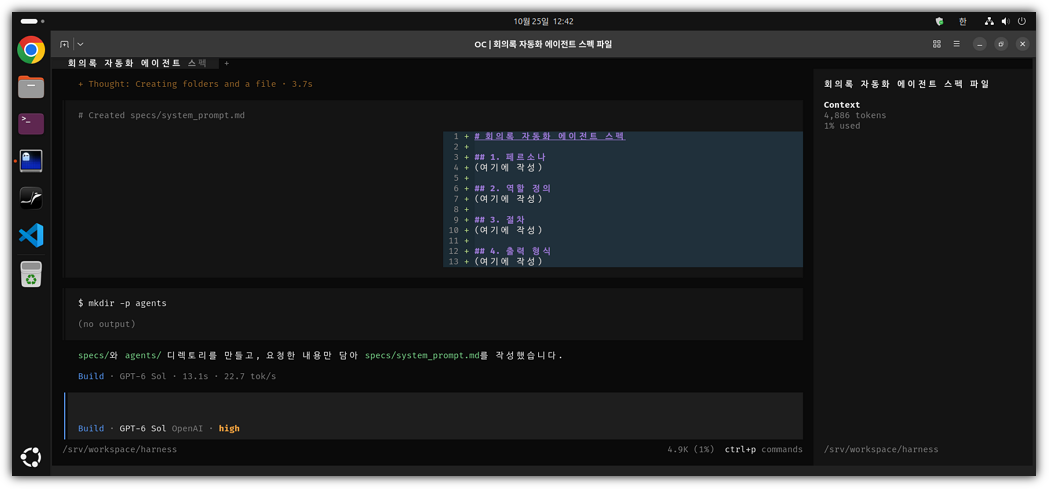Screen dimensions: 1049x489
Task: Click the green specs/system_prompt.md path in the summary
Action: 422,355
